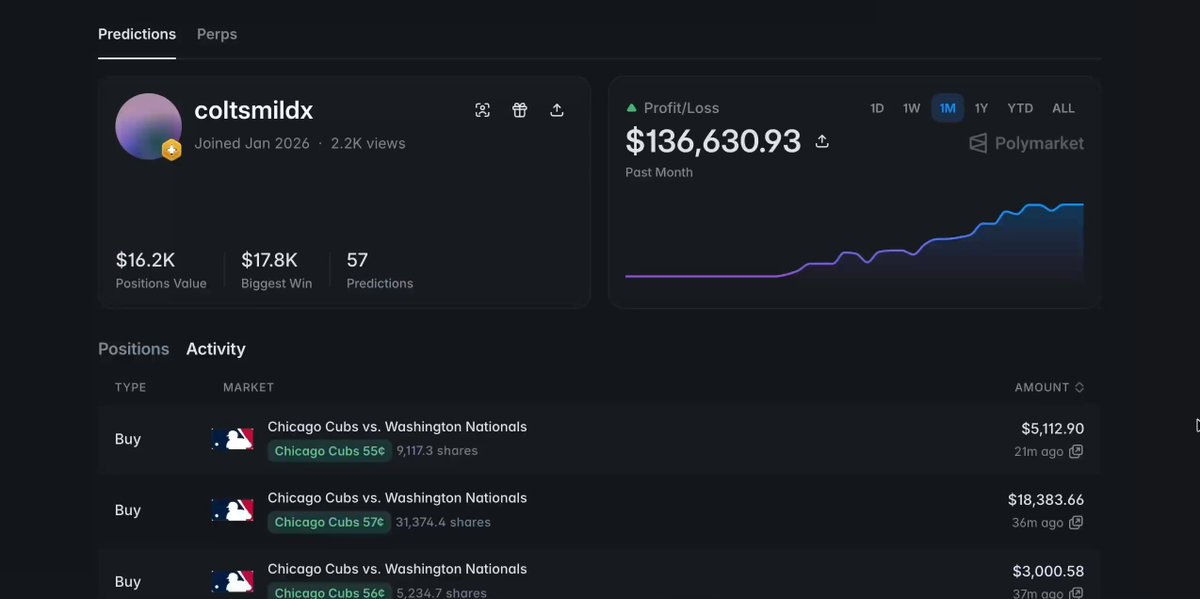1200x599 pixels.
Task: Open transaction link icon next to 36m ago
Action: (x=1076, y=523)
